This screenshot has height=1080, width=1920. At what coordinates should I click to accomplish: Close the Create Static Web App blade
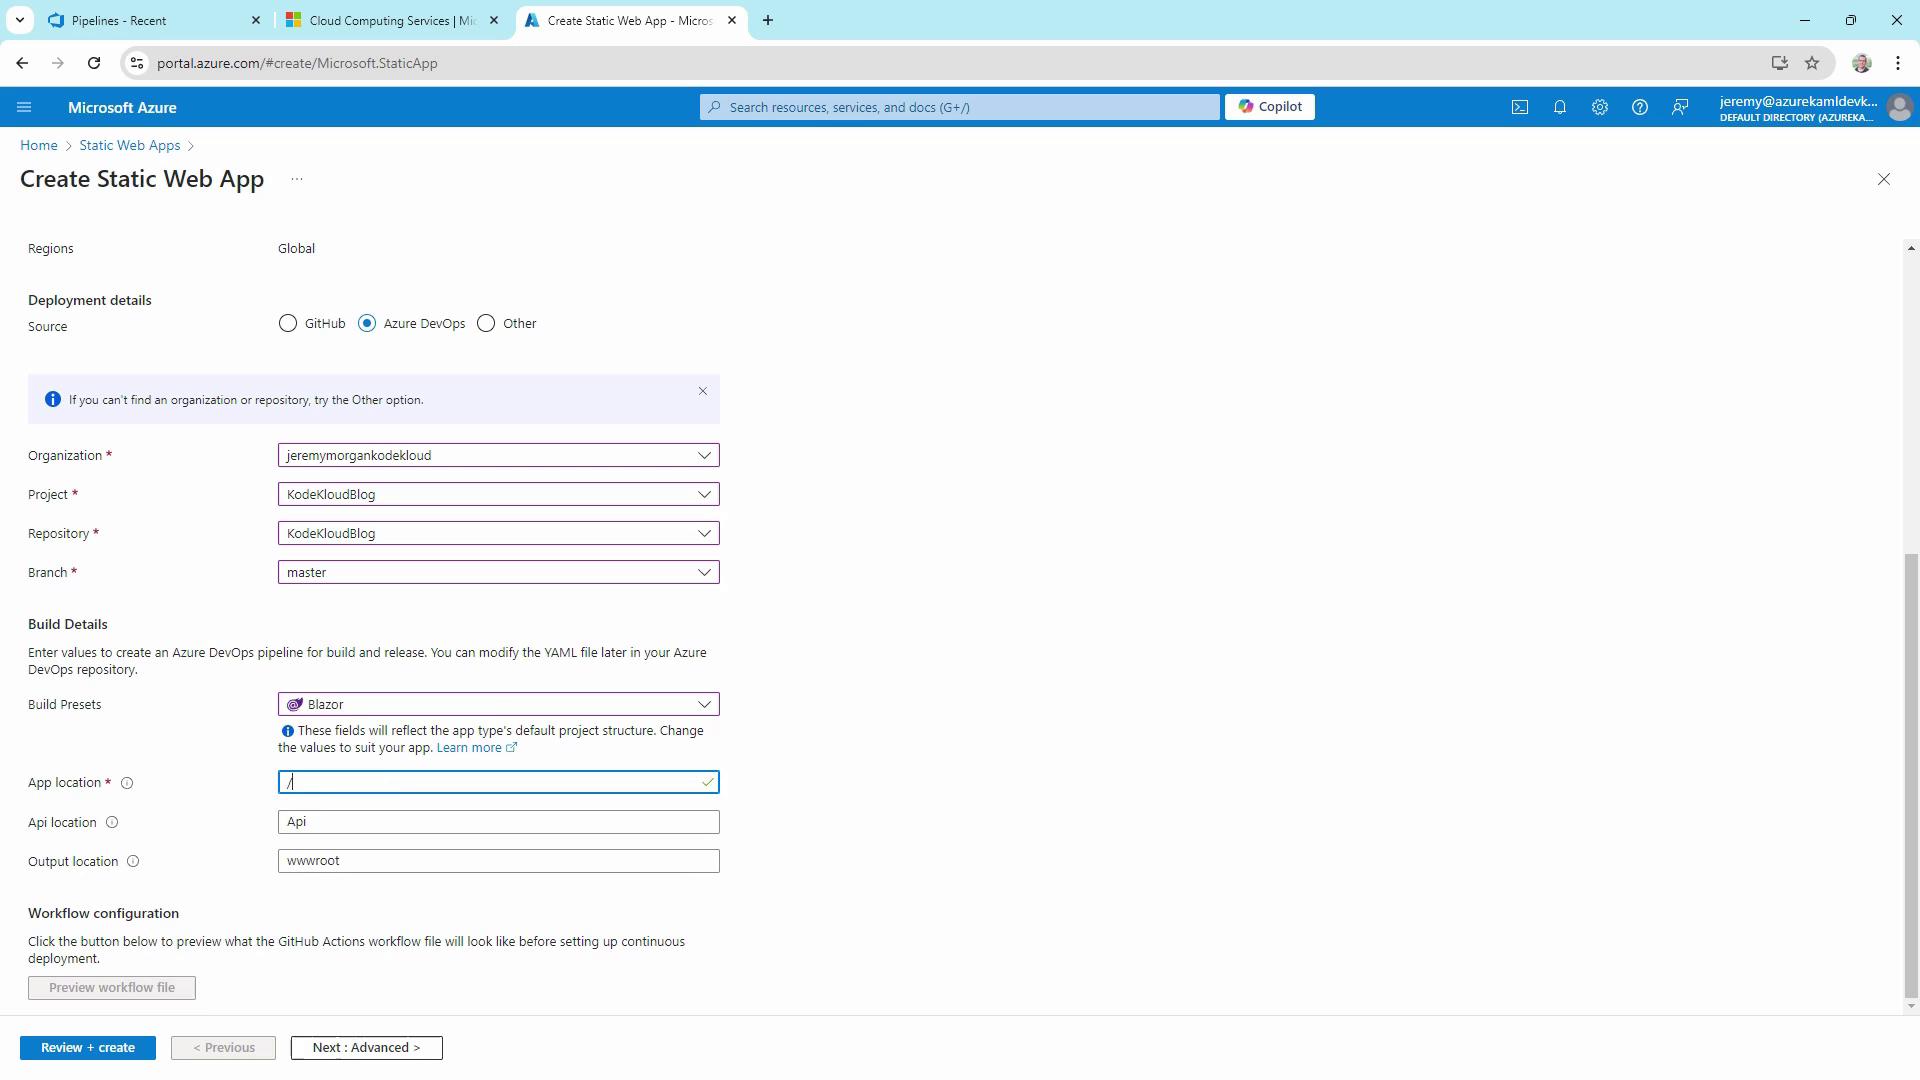[1884, 179]
